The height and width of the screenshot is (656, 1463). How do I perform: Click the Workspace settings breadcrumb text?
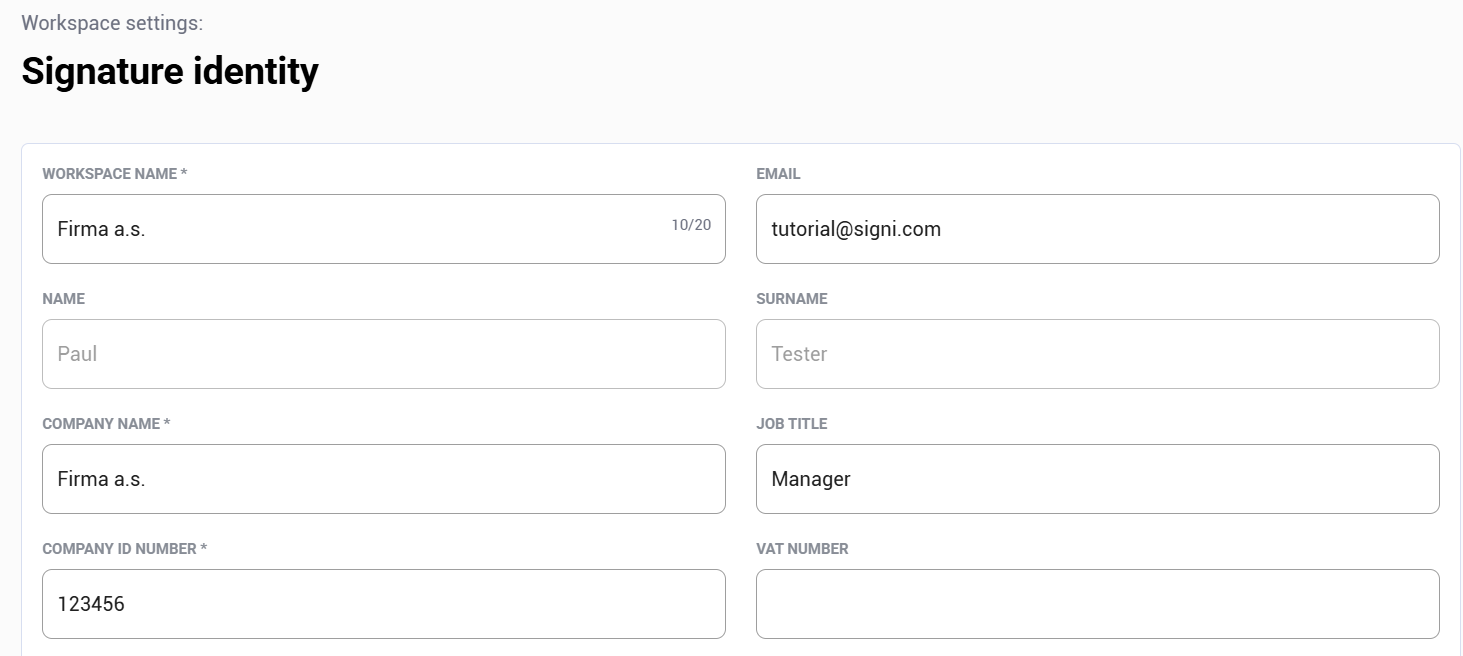[112, 23]
